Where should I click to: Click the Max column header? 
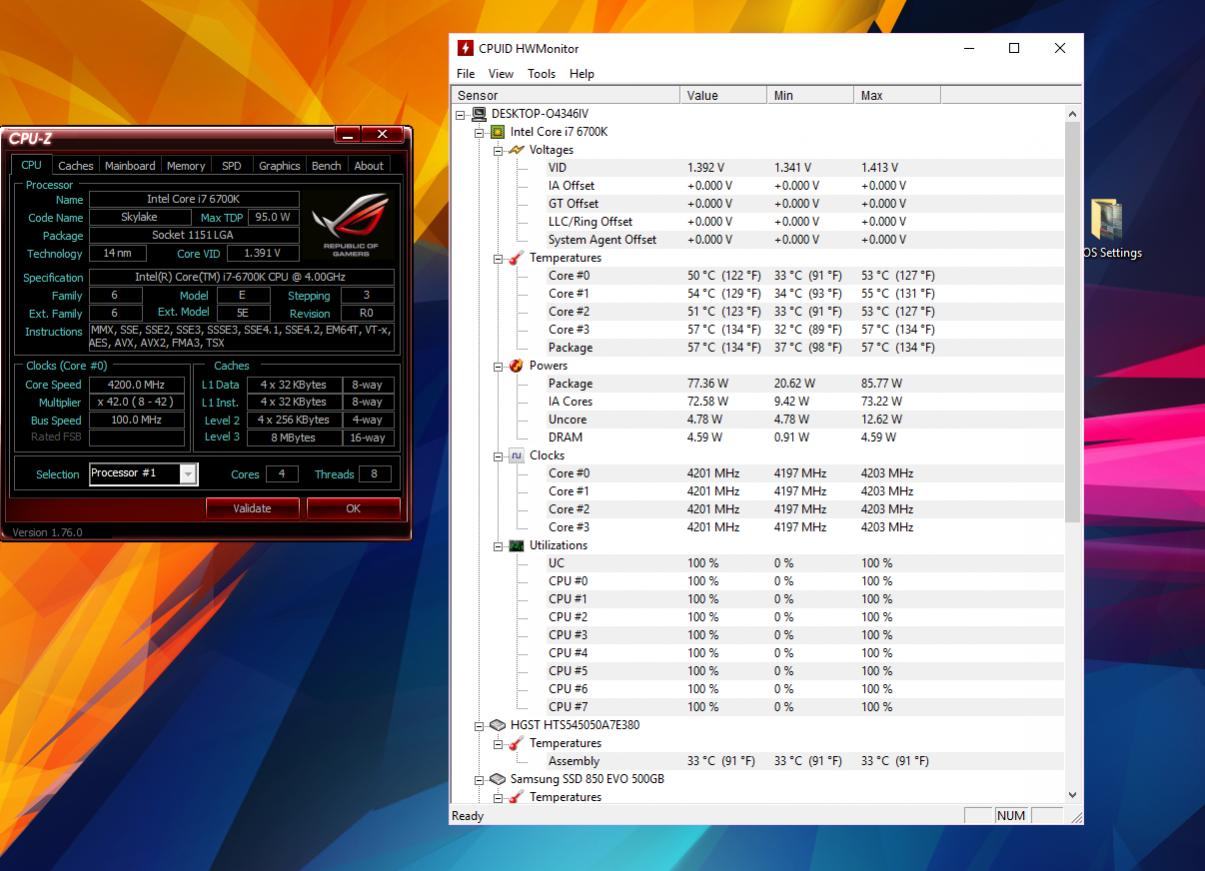[898, 95]
